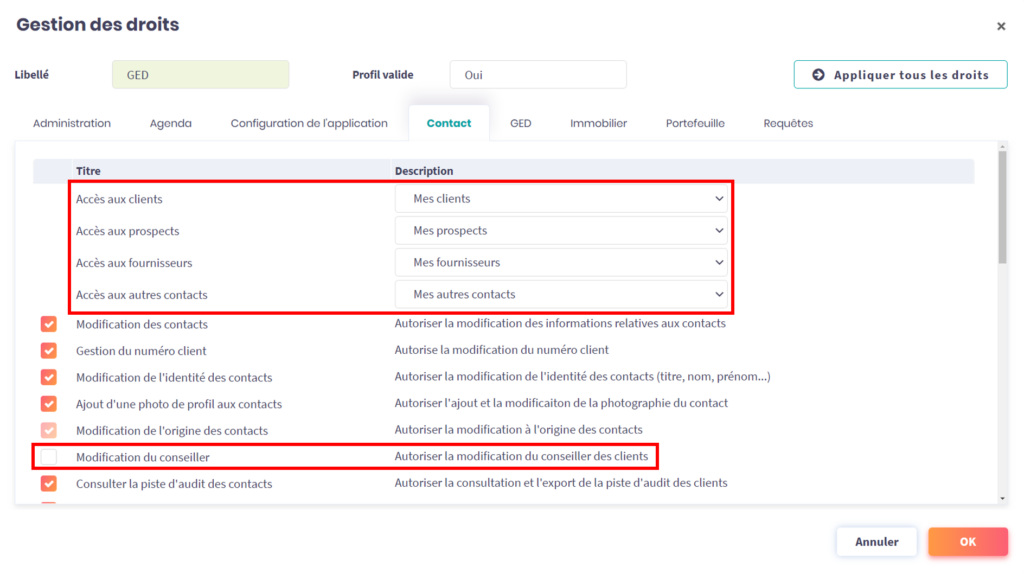Click the arrow icon in Appliquer tous les droits

pos(818,75)
